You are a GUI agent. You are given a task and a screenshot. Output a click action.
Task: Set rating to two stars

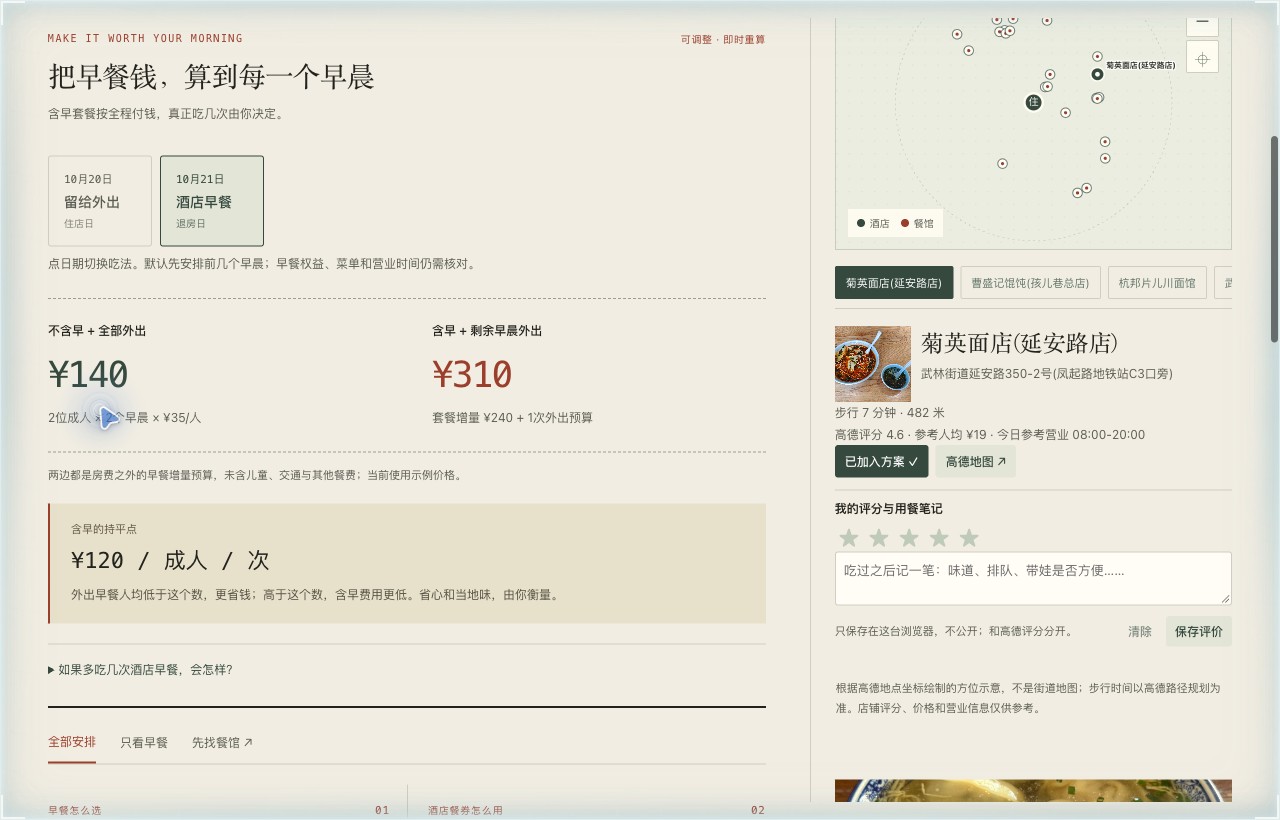coord(879,538)
